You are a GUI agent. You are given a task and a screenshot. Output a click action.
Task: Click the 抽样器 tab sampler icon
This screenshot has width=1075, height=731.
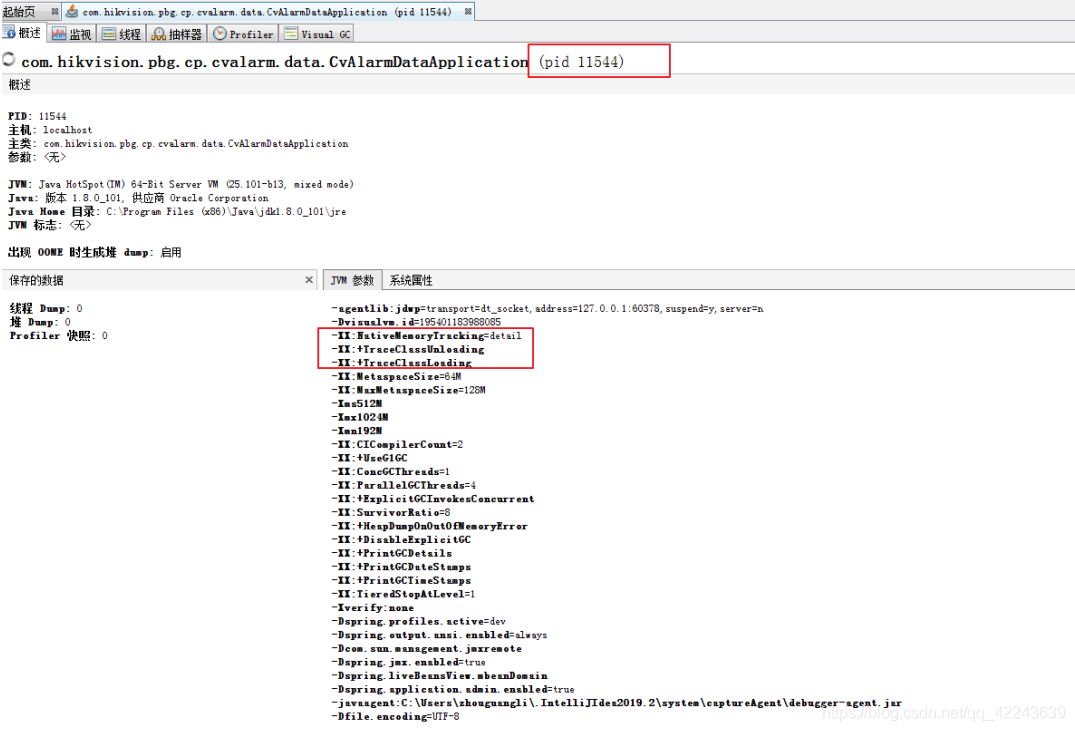tap(158, 34)
